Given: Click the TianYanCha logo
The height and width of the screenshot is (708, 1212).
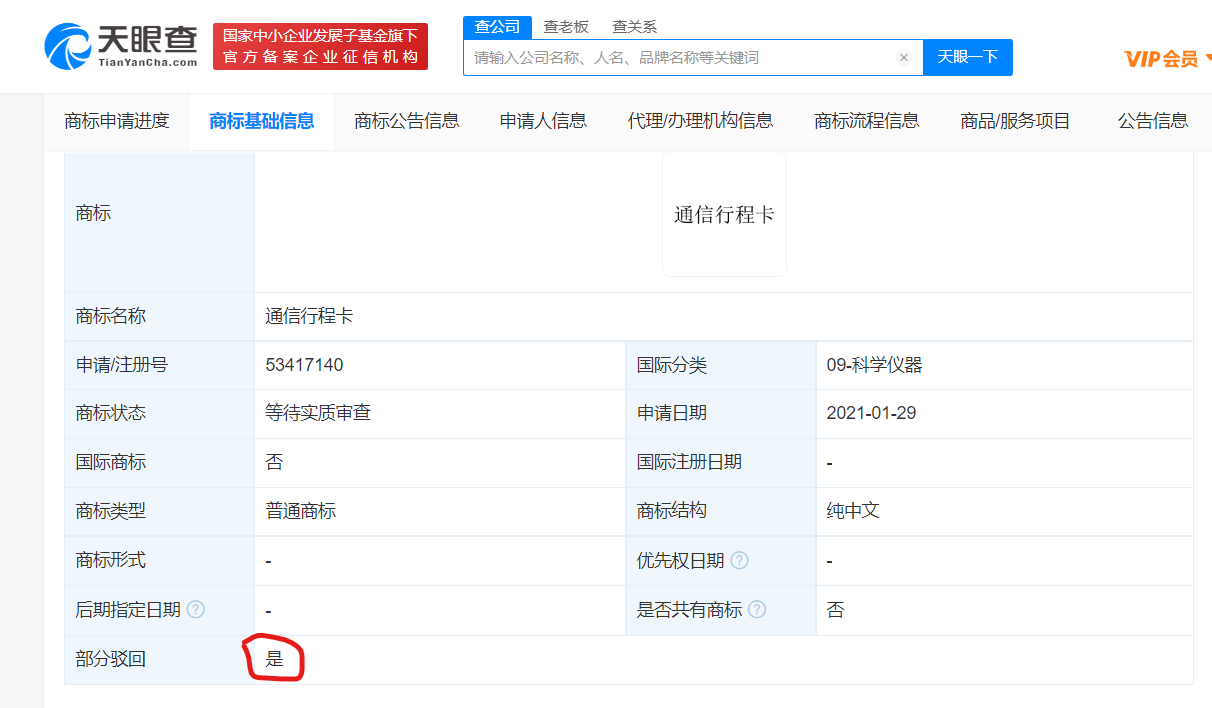Looking at the screenshot, I should click(x=121, y=46).
